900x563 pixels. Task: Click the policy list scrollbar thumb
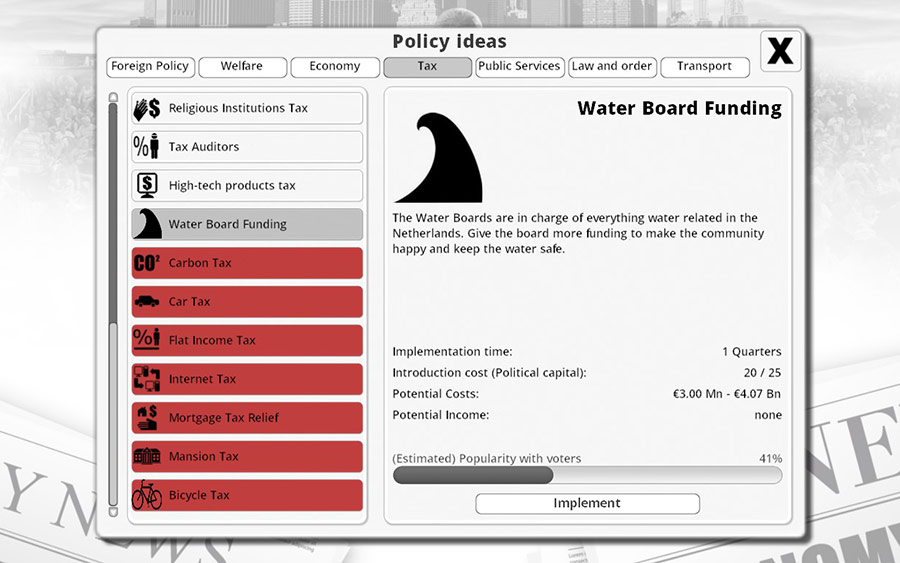pyautogui.click(x=113, y=212)
